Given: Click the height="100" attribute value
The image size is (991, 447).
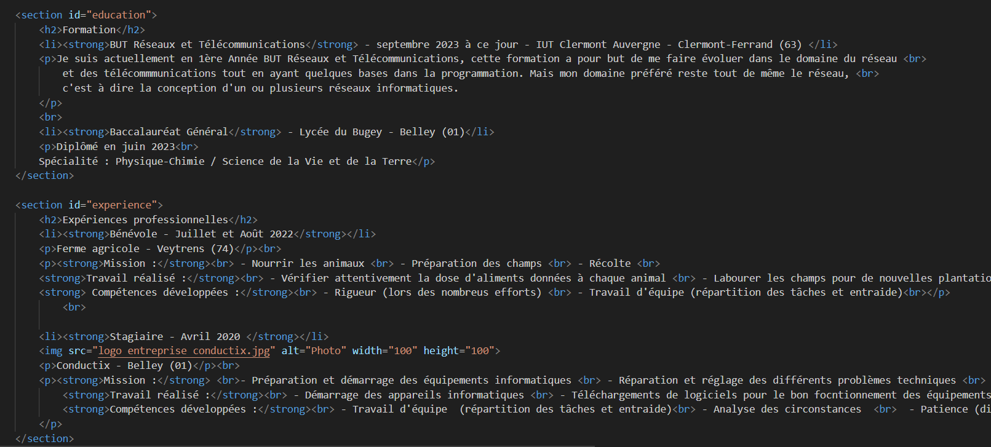Looking at the screenshot, I should [x=461, y=351].
